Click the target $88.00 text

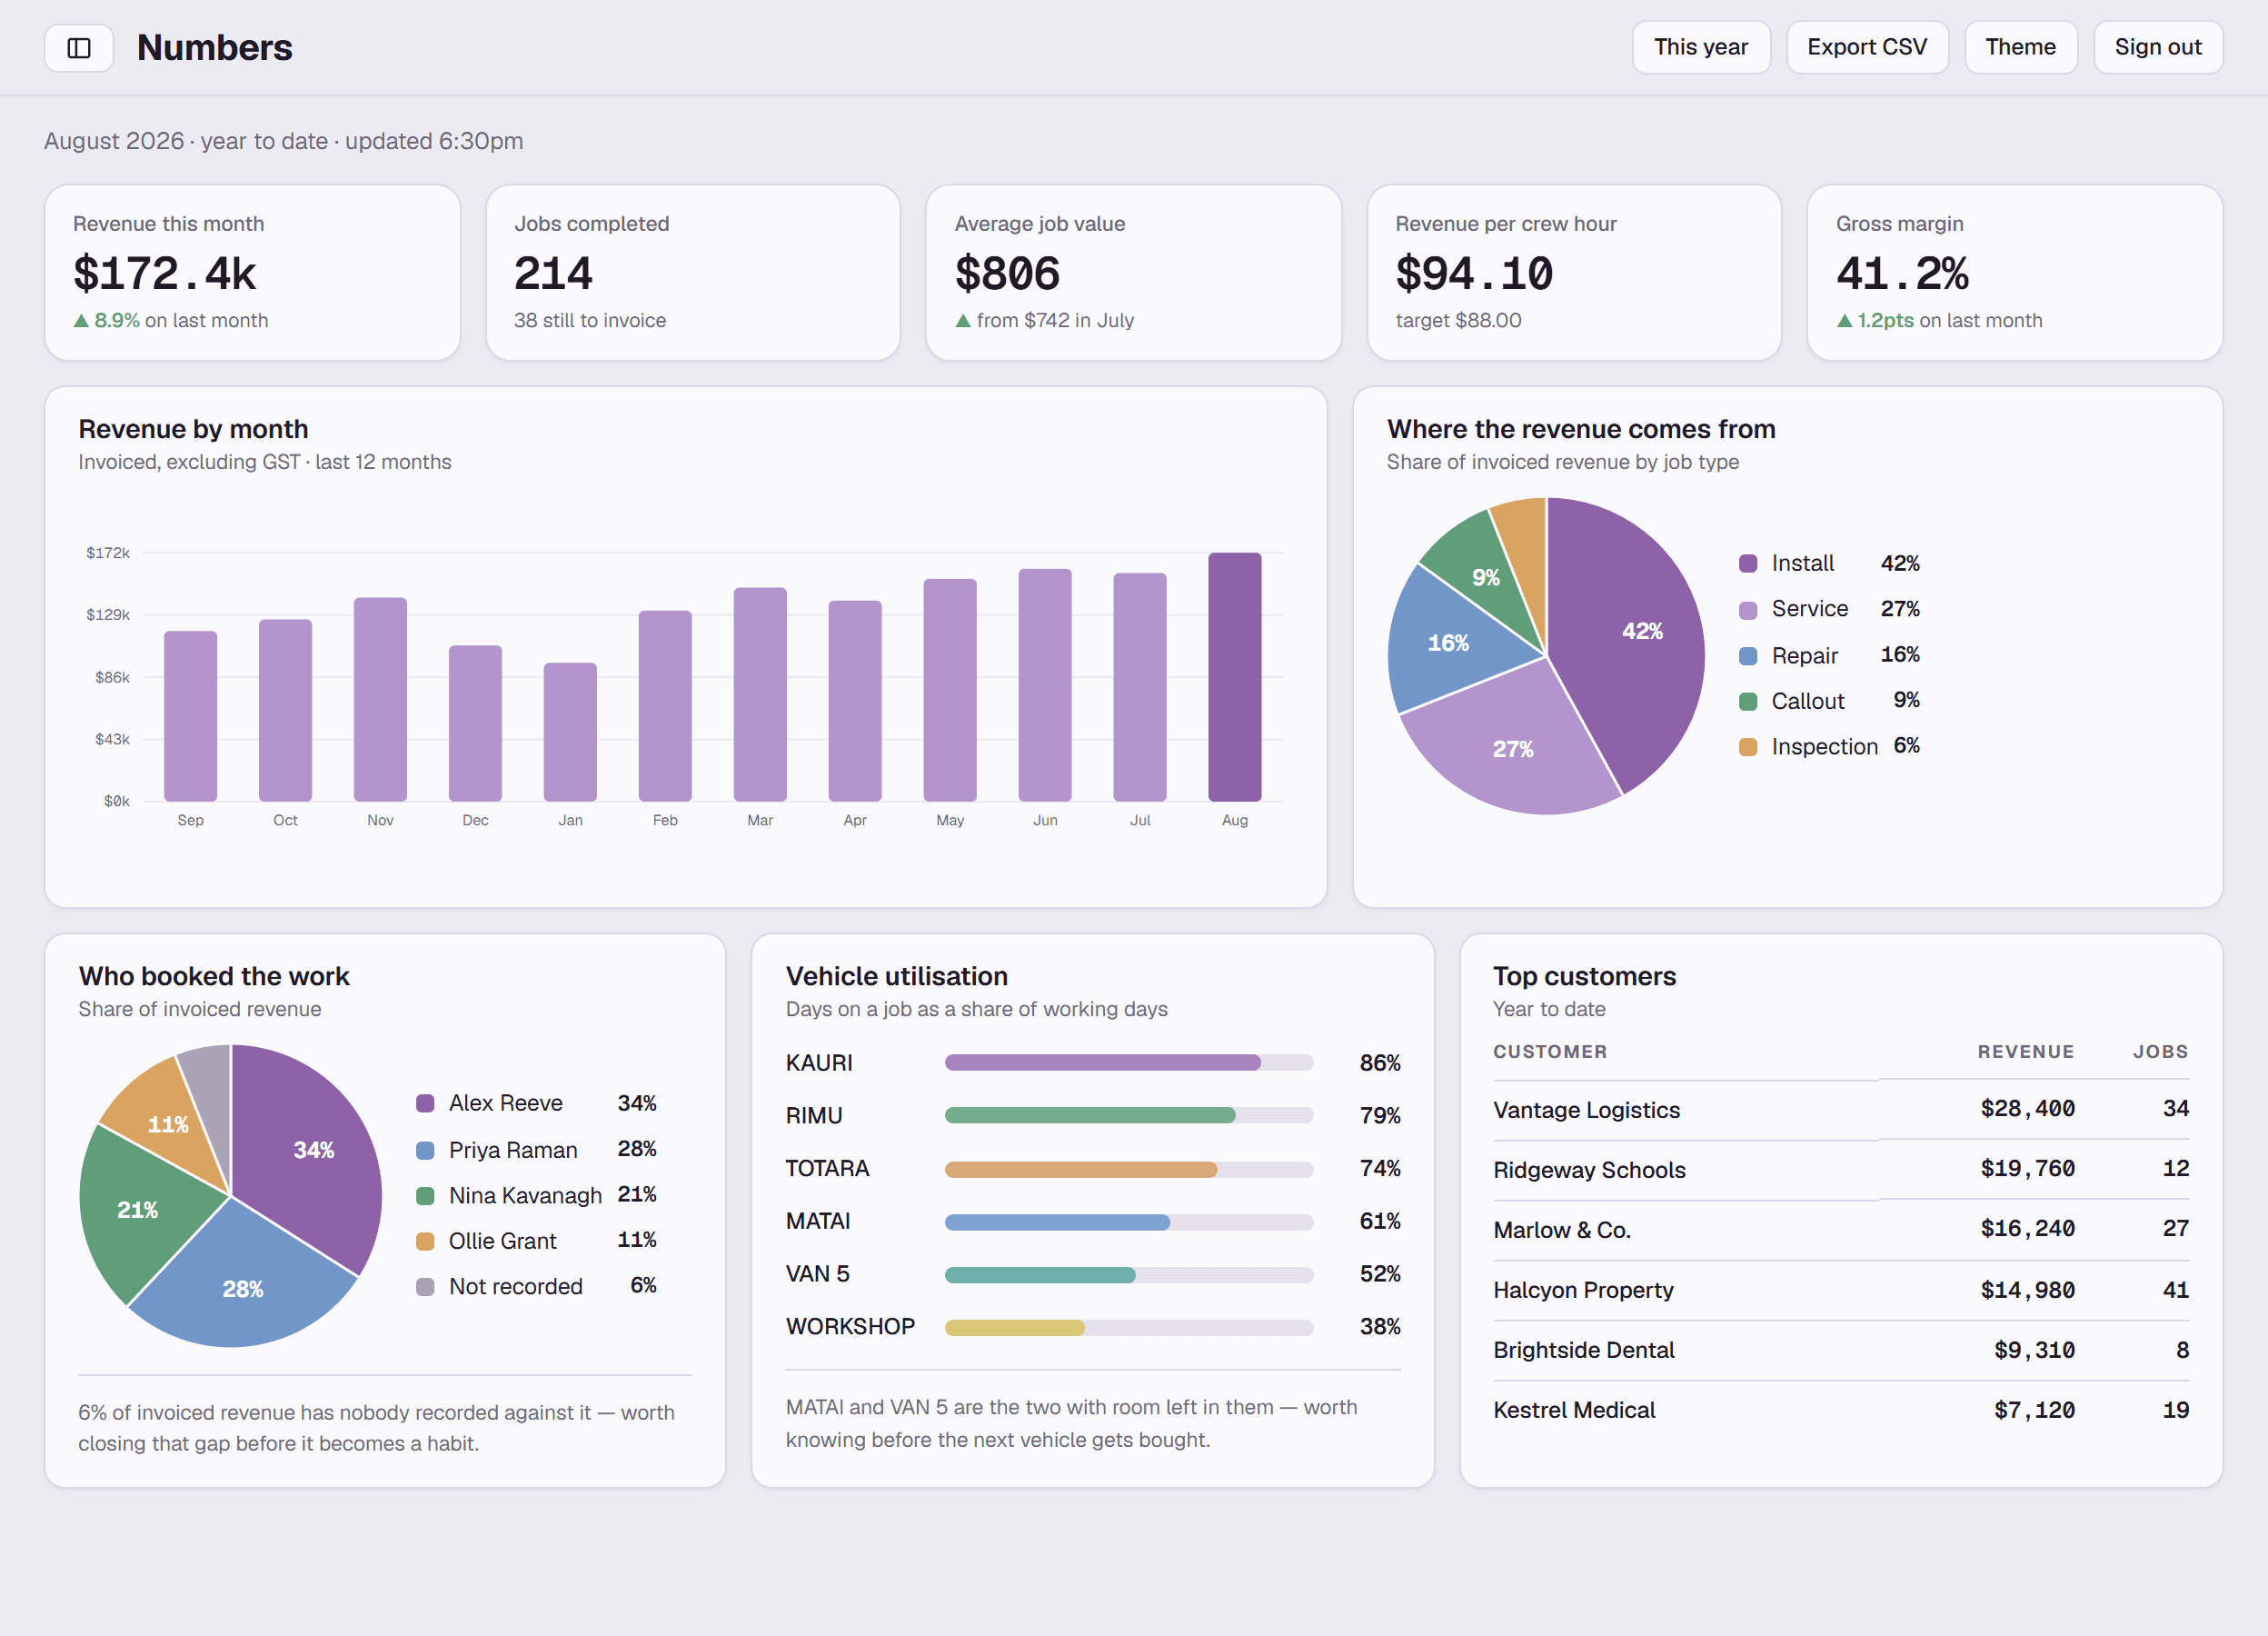click(1458, 321)
